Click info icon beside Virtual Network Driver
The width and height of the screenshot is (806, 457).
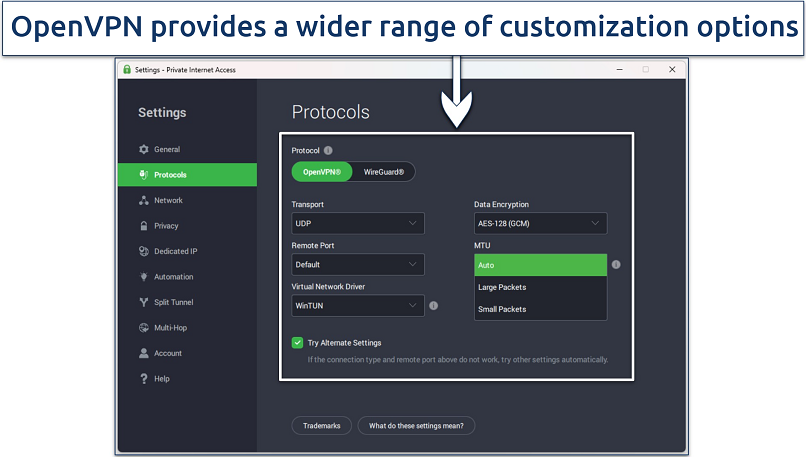pyautogui.click(x=433, y=306)
